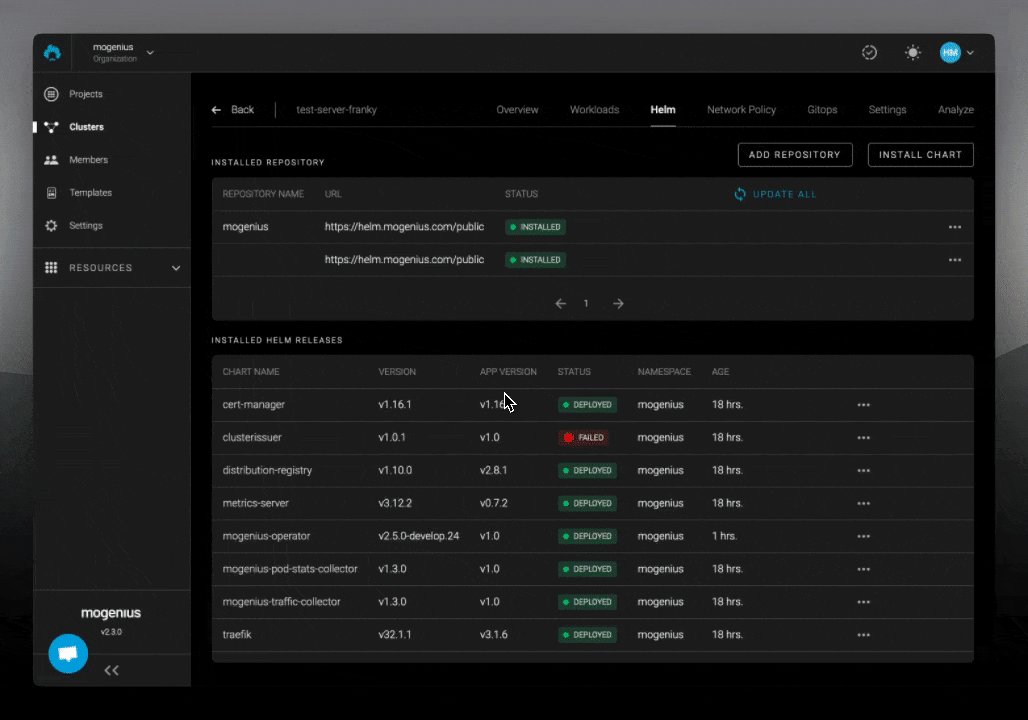Toggle light theme with sun icon
The width and height of the screenshot is (1028, 720).
click(913, 52)
